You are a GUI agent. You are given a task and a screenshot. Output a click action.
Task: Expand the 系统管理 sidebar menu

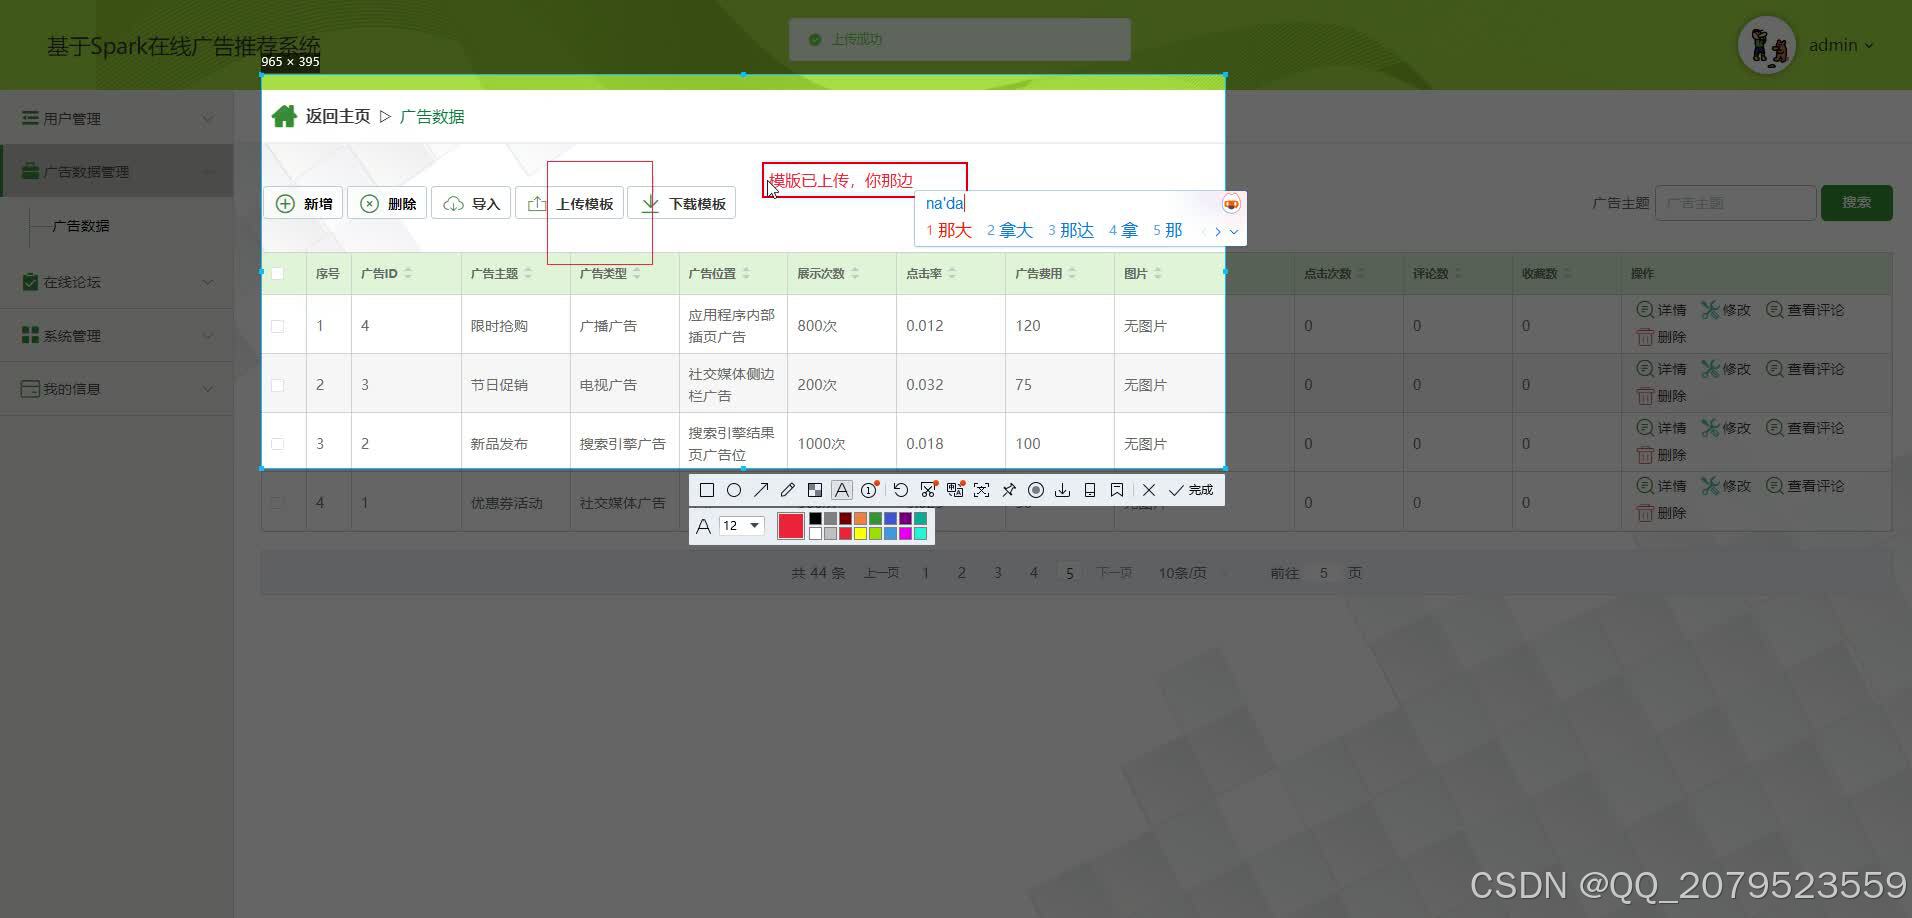[x=115, y=335]
